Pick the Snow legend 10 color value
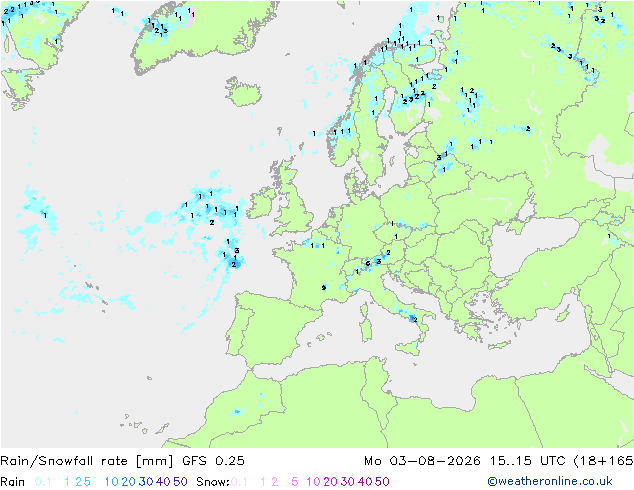Image resolution: width=634 pixels, height=490 pixels. click(x=313, y=482)
